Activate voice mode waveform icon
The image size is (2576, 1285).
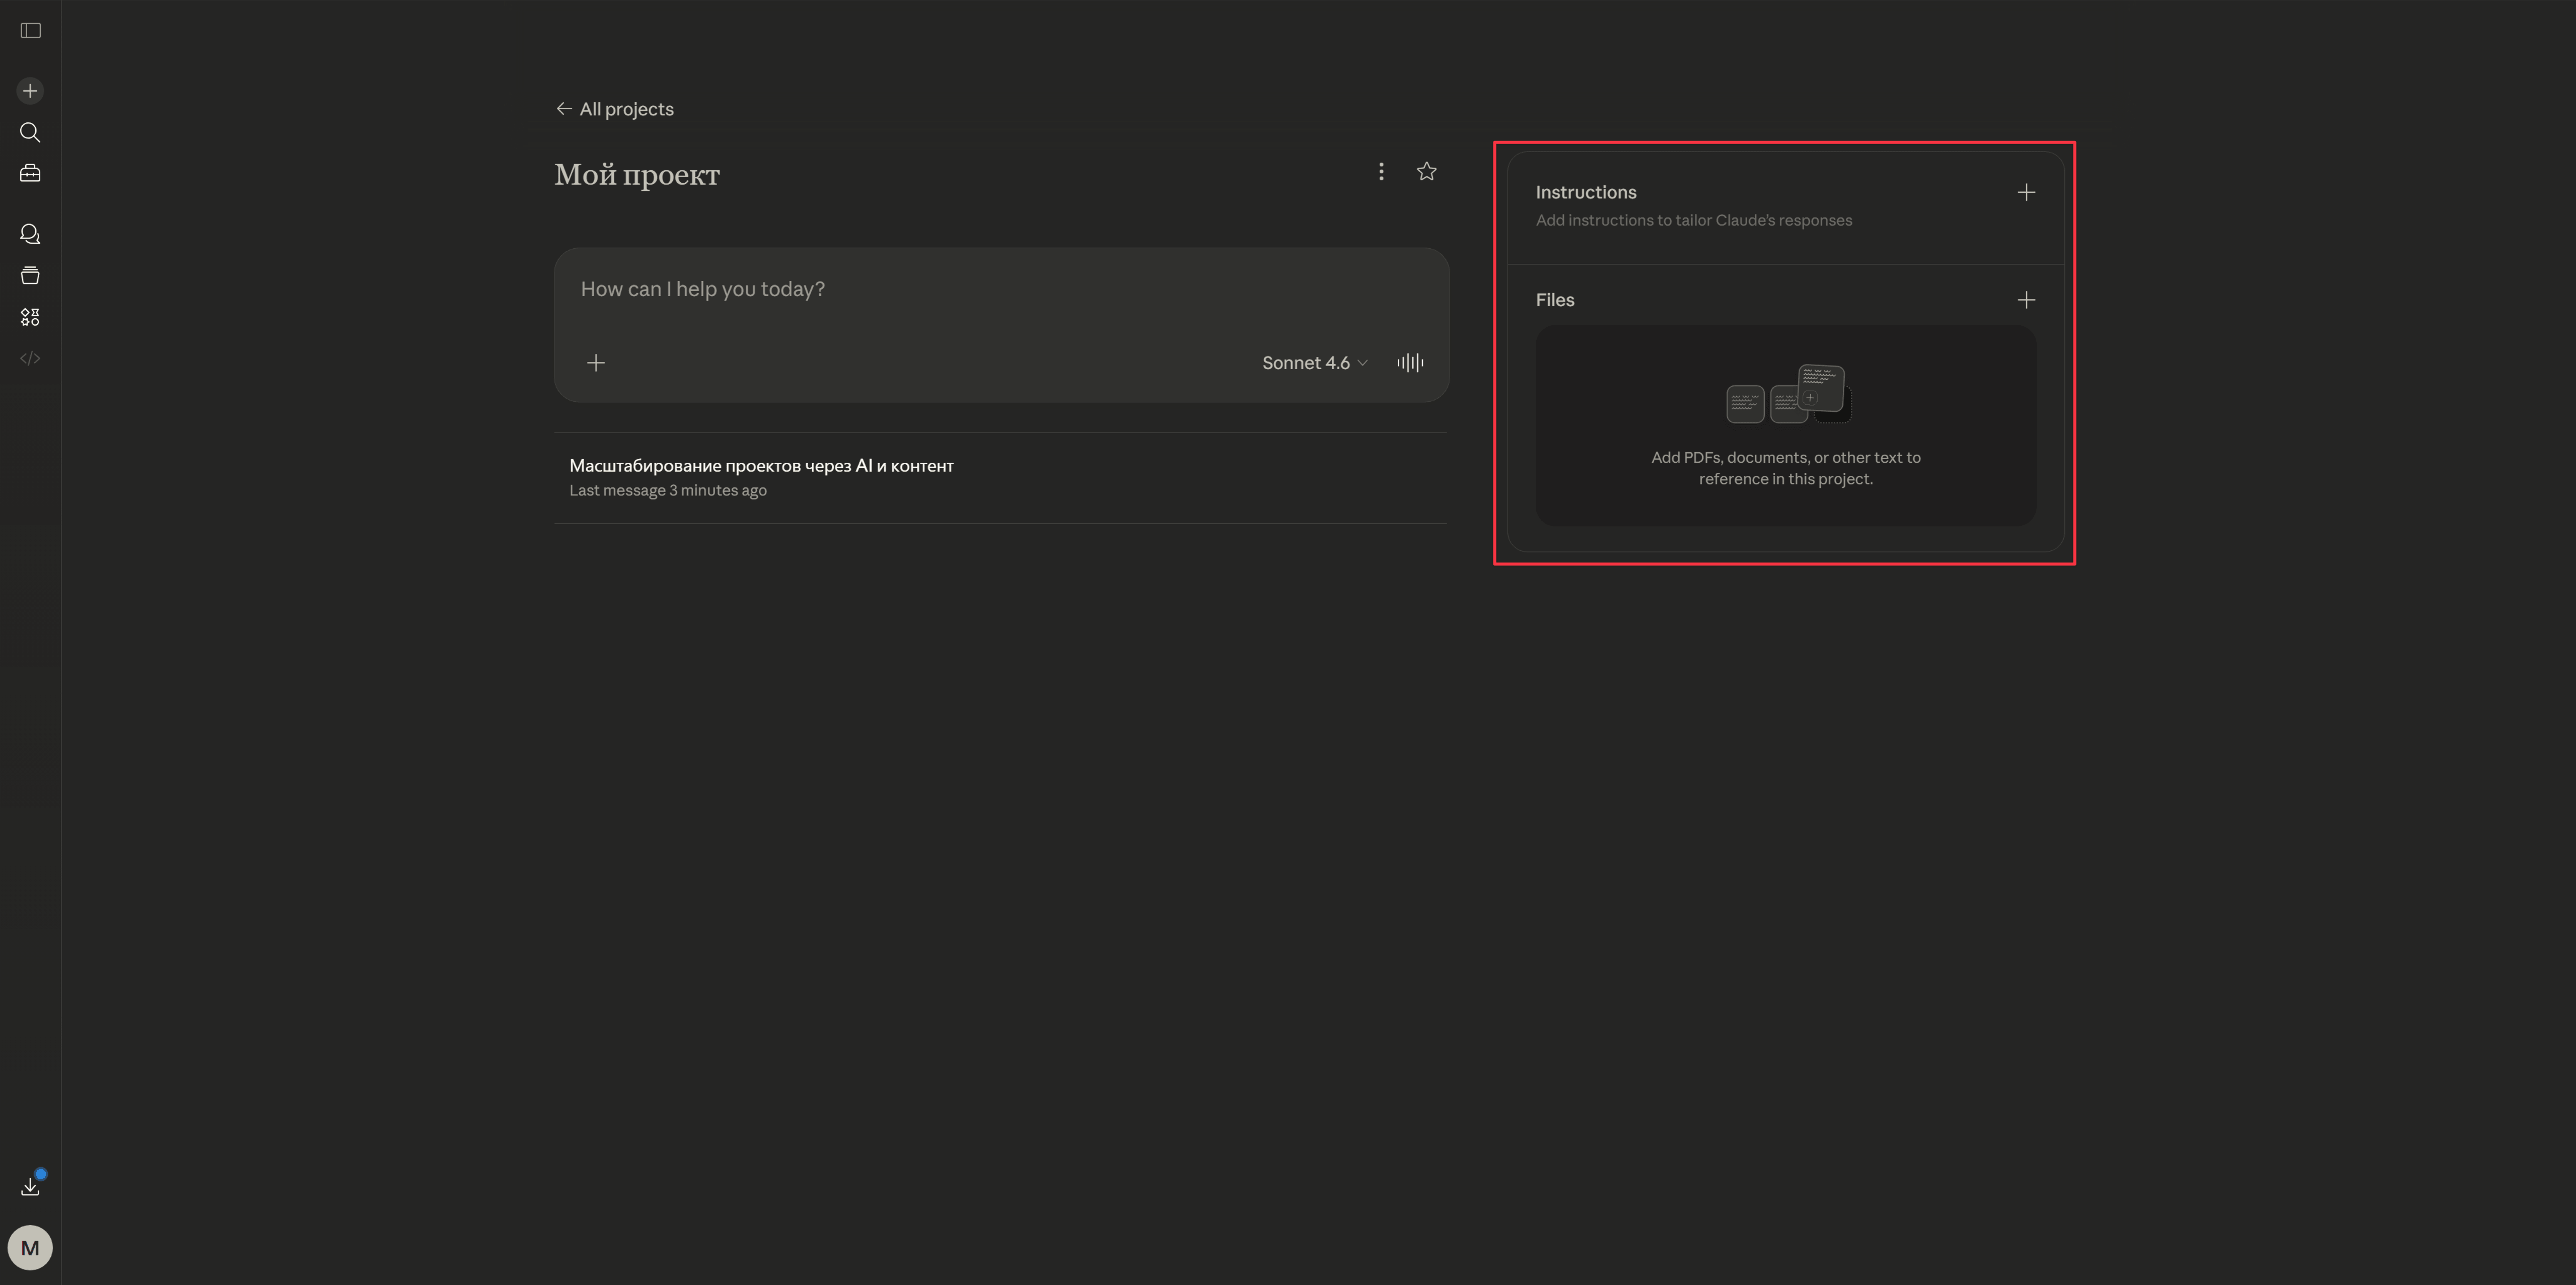[x=1410, y=363]
